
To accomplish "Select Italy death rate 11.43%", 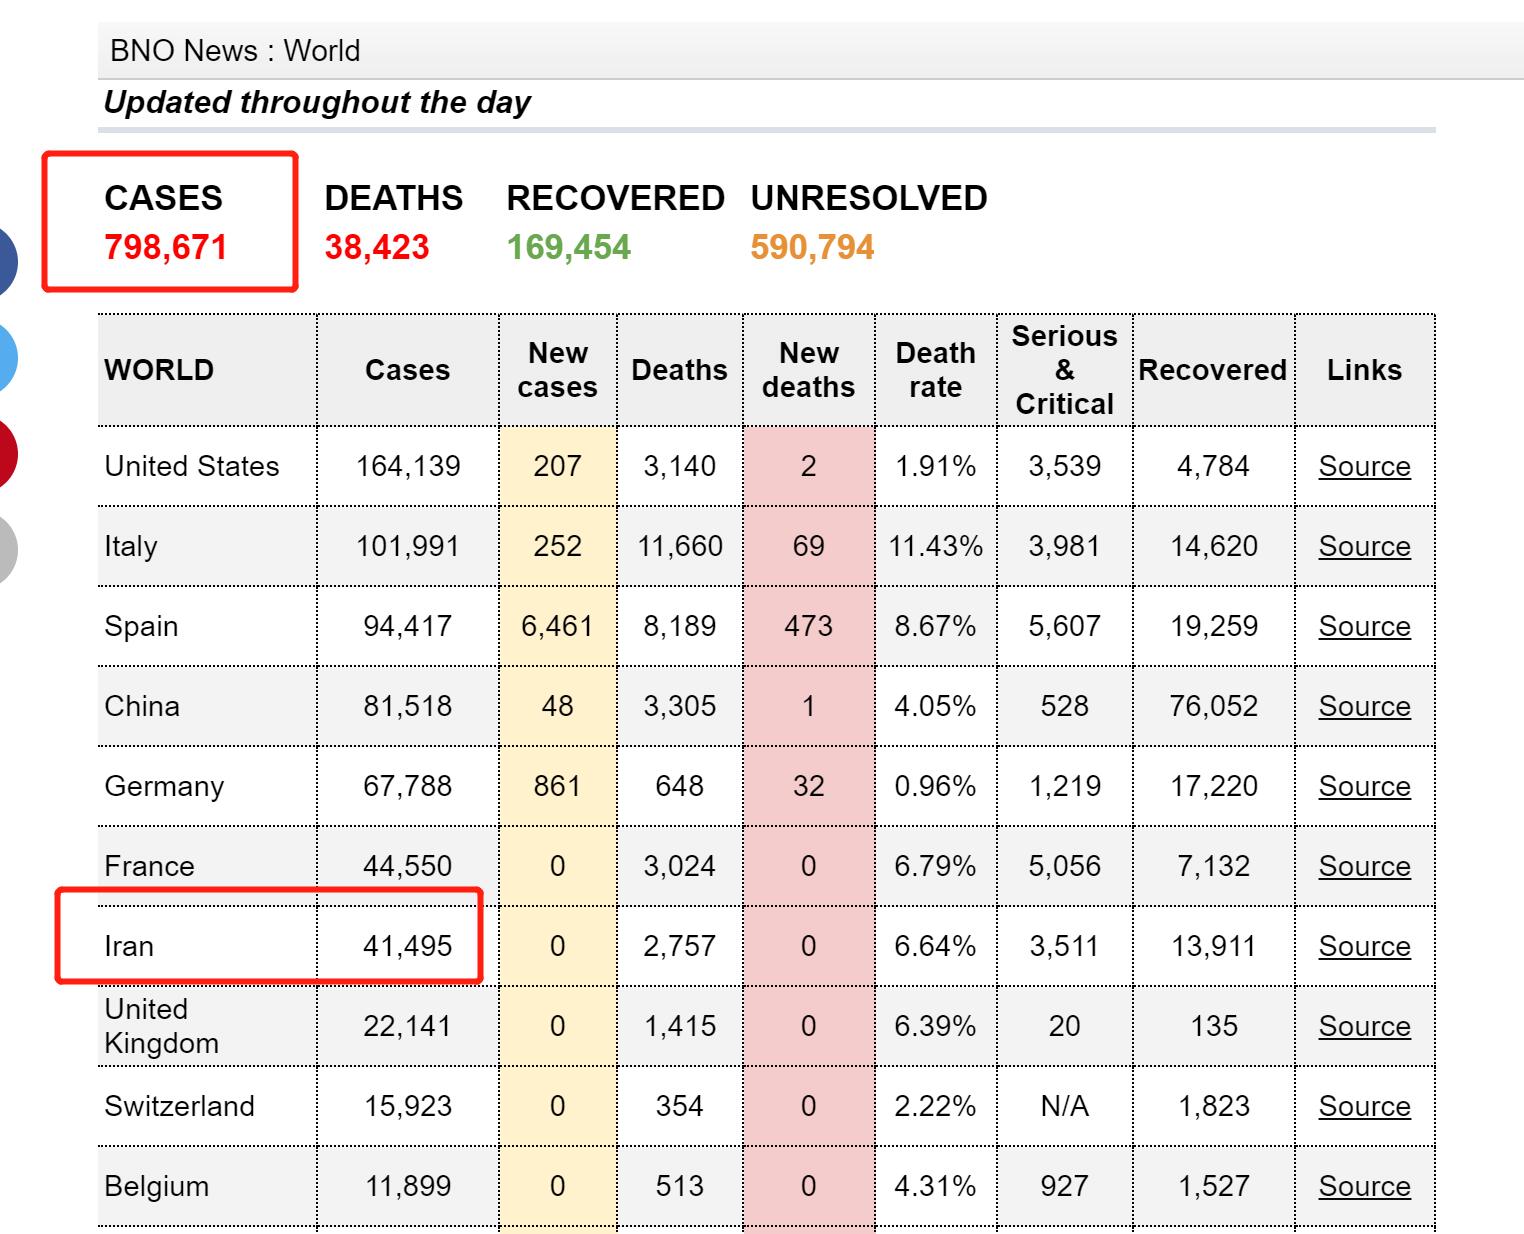I will (x=935, y=546).
